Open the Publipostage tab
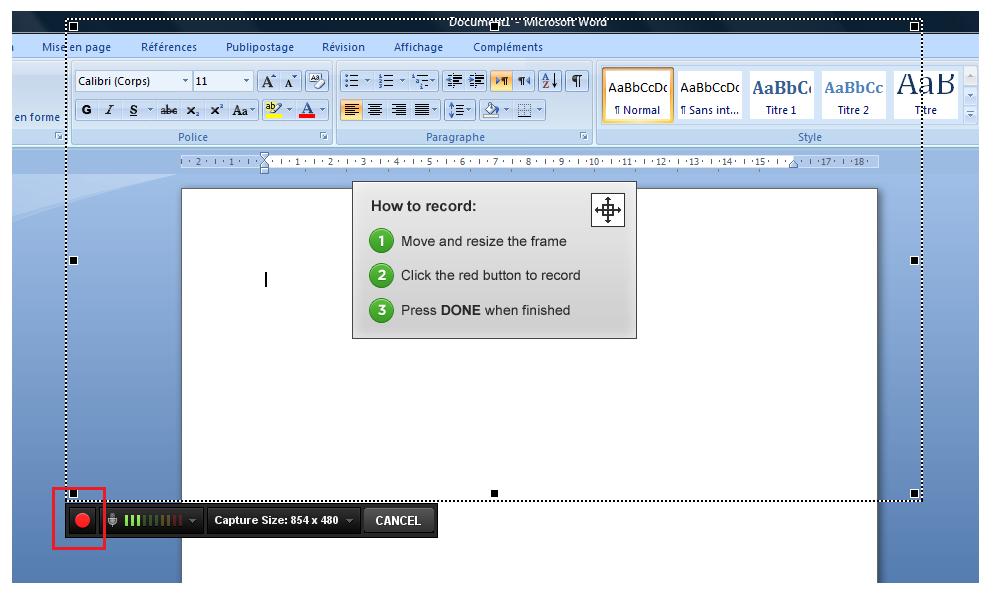 tap(260, 47)
